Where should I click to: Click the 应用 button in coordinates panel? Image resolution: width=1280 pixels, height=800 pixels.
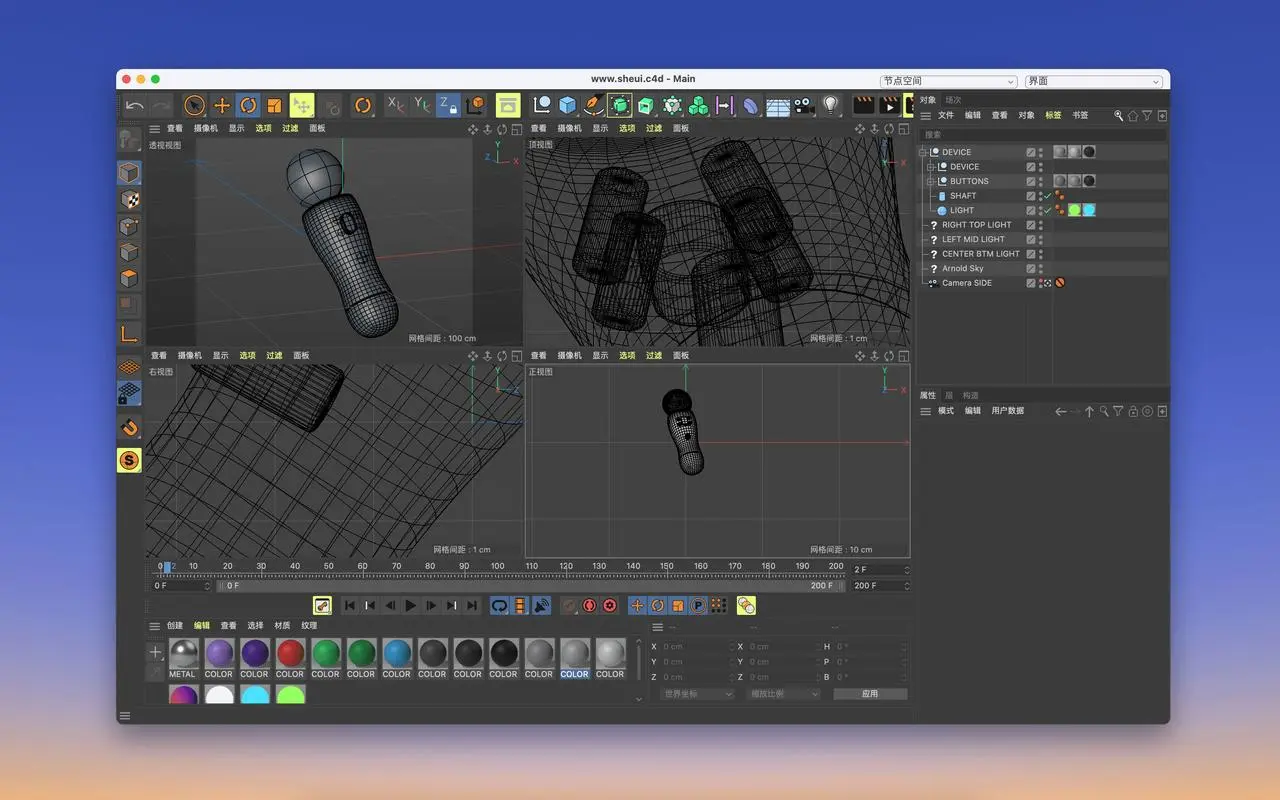(870, 693)
